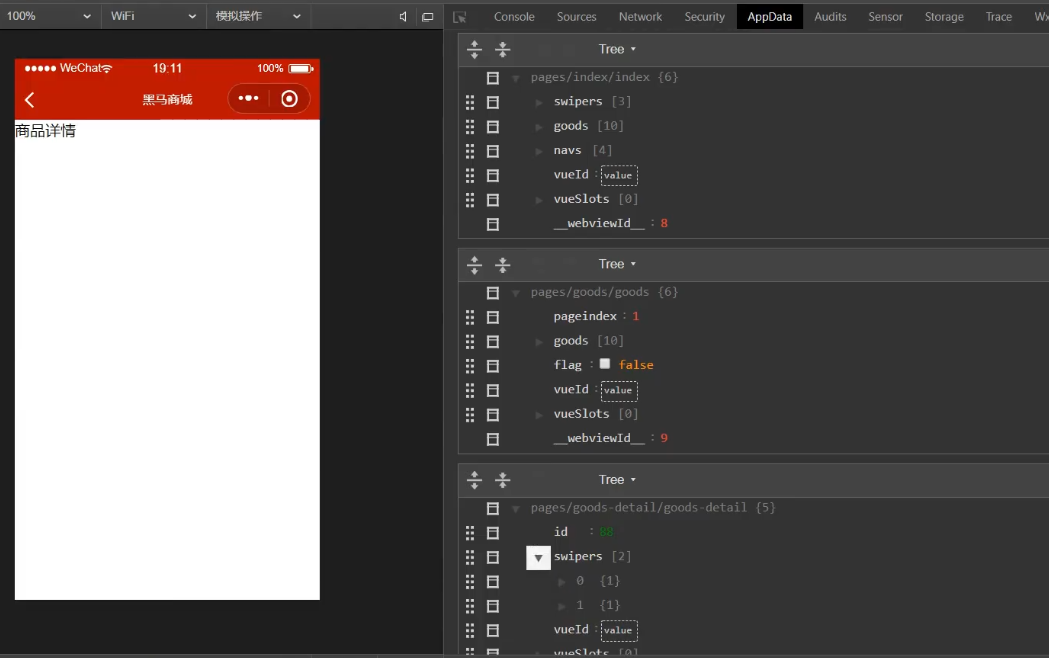Click the drag handle of the navs row
The image size is (1049, 658).
[470, 150]
